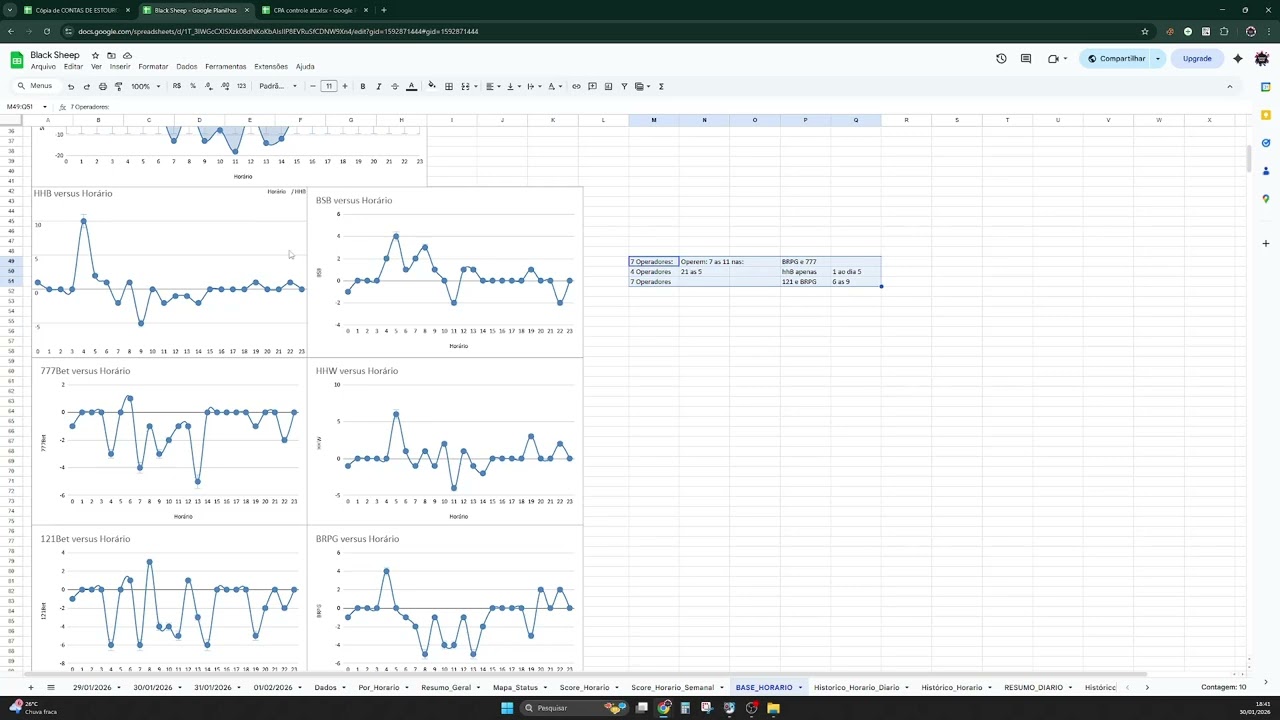Toggle bold formatting

(362, 86)
